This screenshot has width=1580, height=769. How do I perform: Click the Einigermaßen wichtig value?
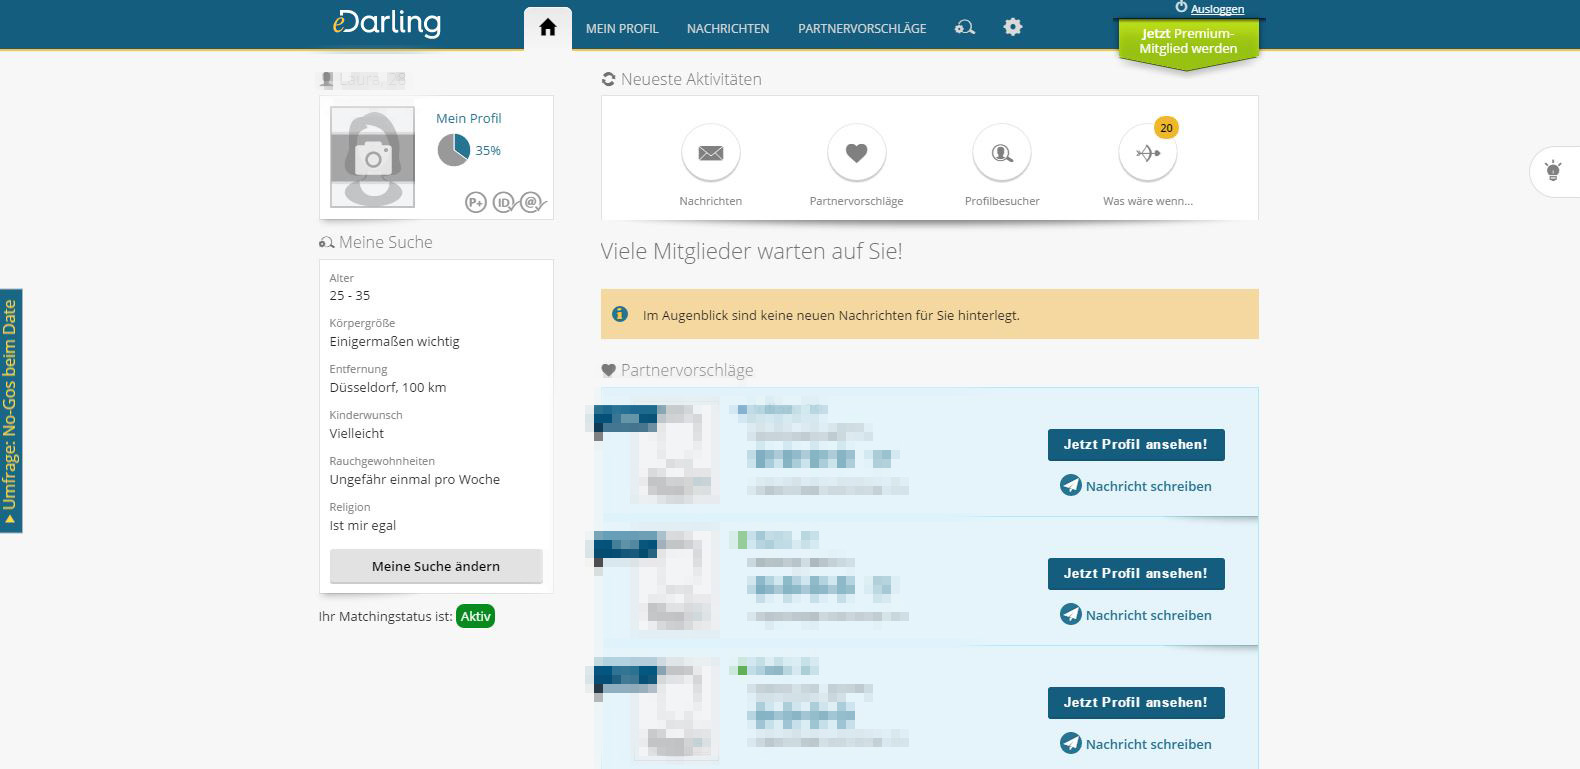395,342
